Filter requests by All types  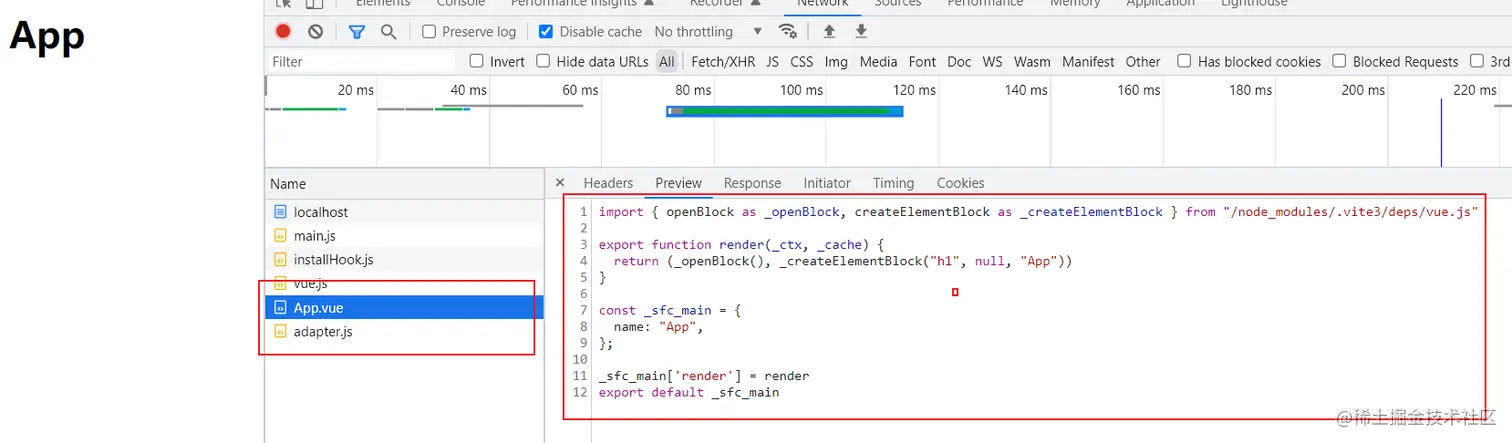pos(667,61)
